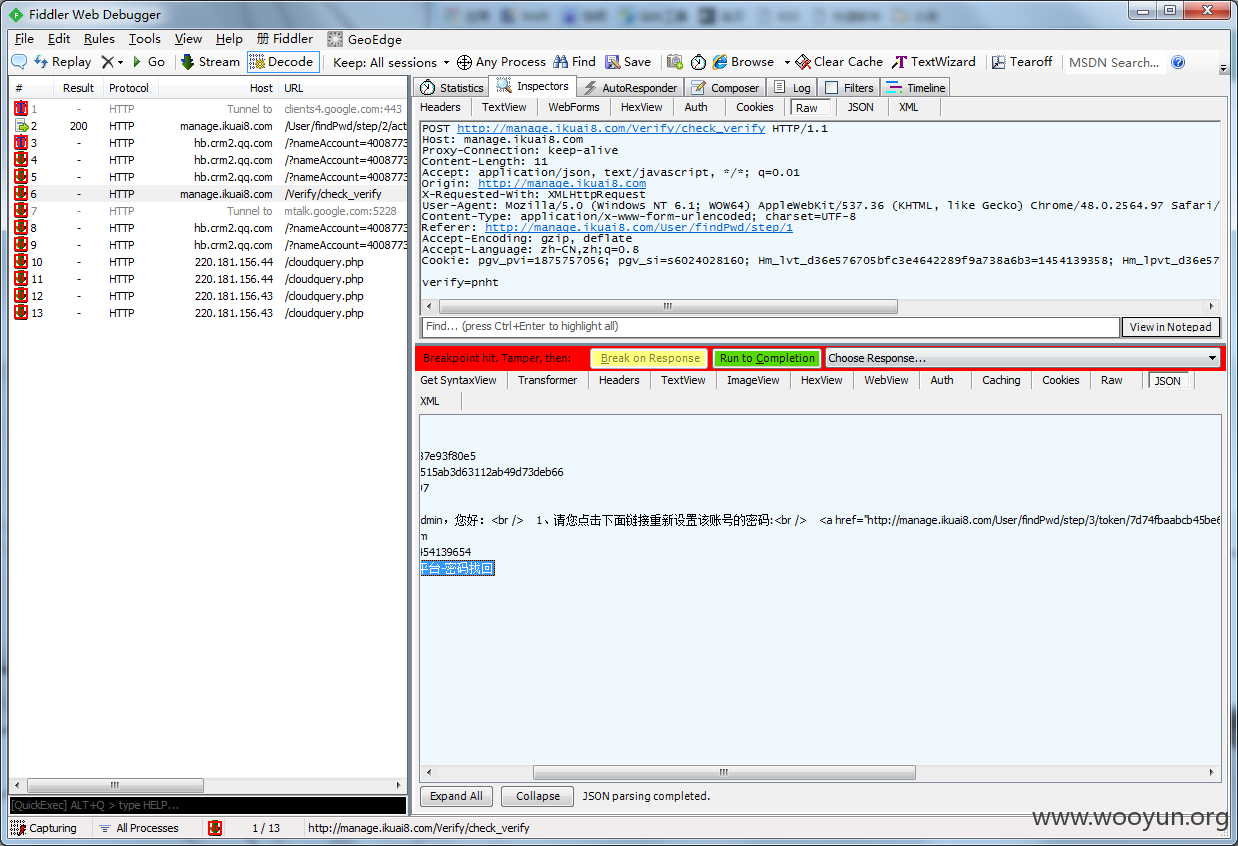Sort sessions by the Protocol column header
The width and height of the screenshot is (1238, 846).
coord(129,88)
